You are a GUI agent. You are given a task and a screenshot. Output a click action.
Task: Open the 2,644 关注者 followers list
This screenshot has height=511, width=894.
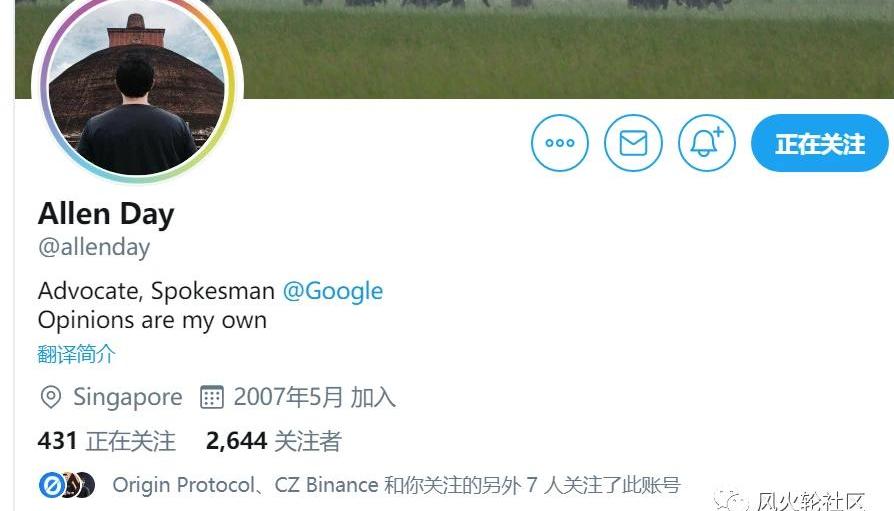(273, 441)
